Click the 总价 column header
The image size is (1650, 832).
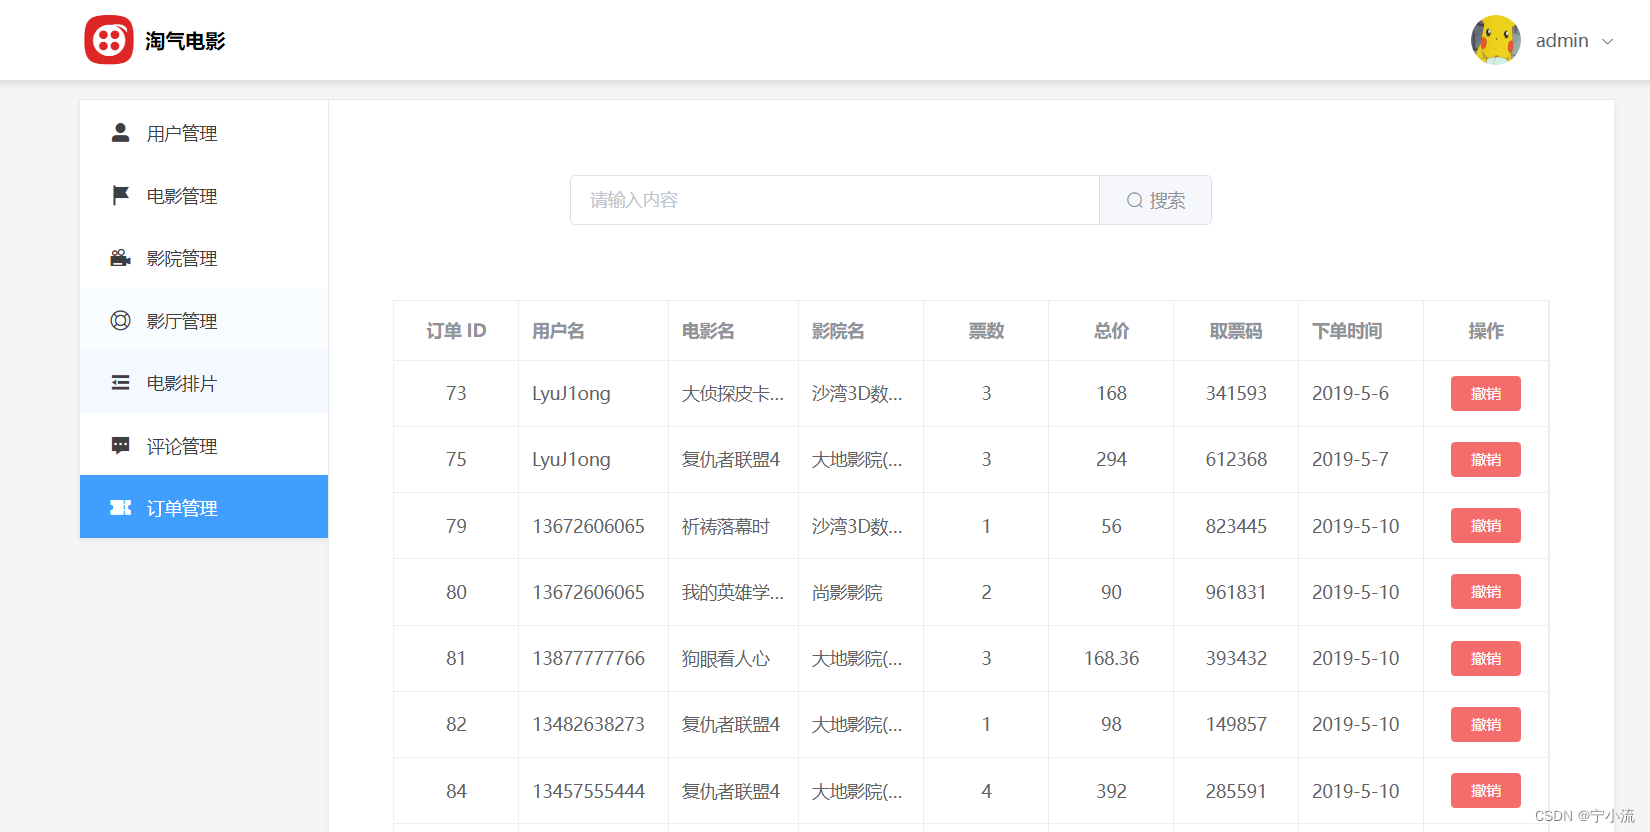click(1111, 331)
